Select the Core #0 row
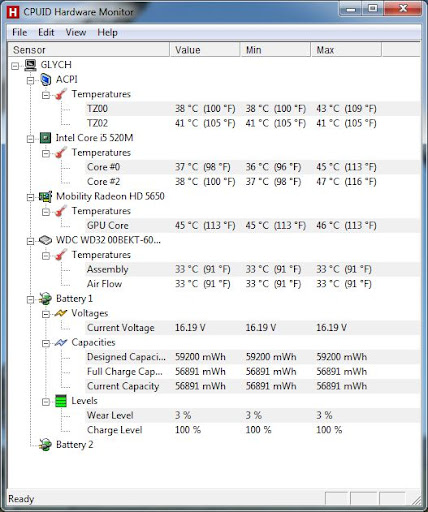Viewport: 428px width, 512px height. click(x=252, y=167)
